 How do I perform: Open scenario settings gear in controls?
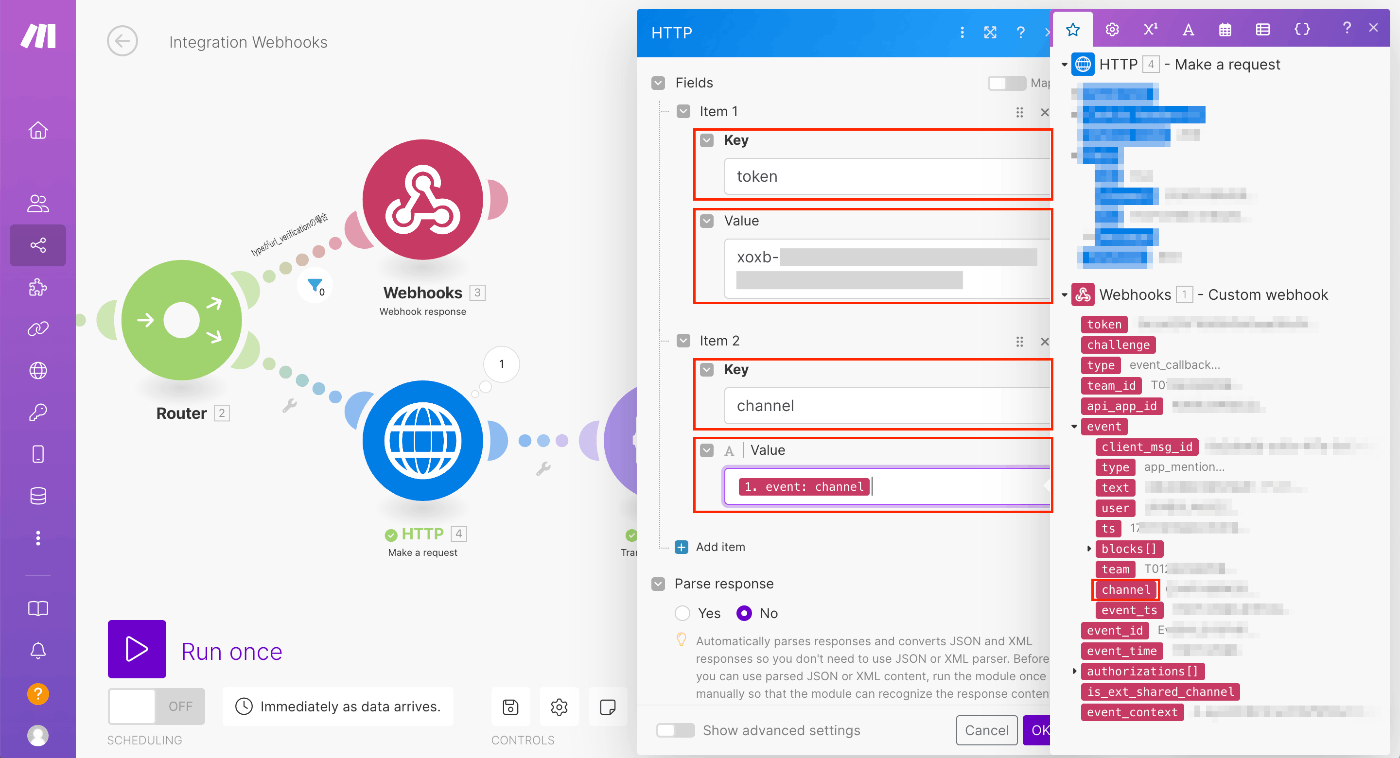click(559, 707)
